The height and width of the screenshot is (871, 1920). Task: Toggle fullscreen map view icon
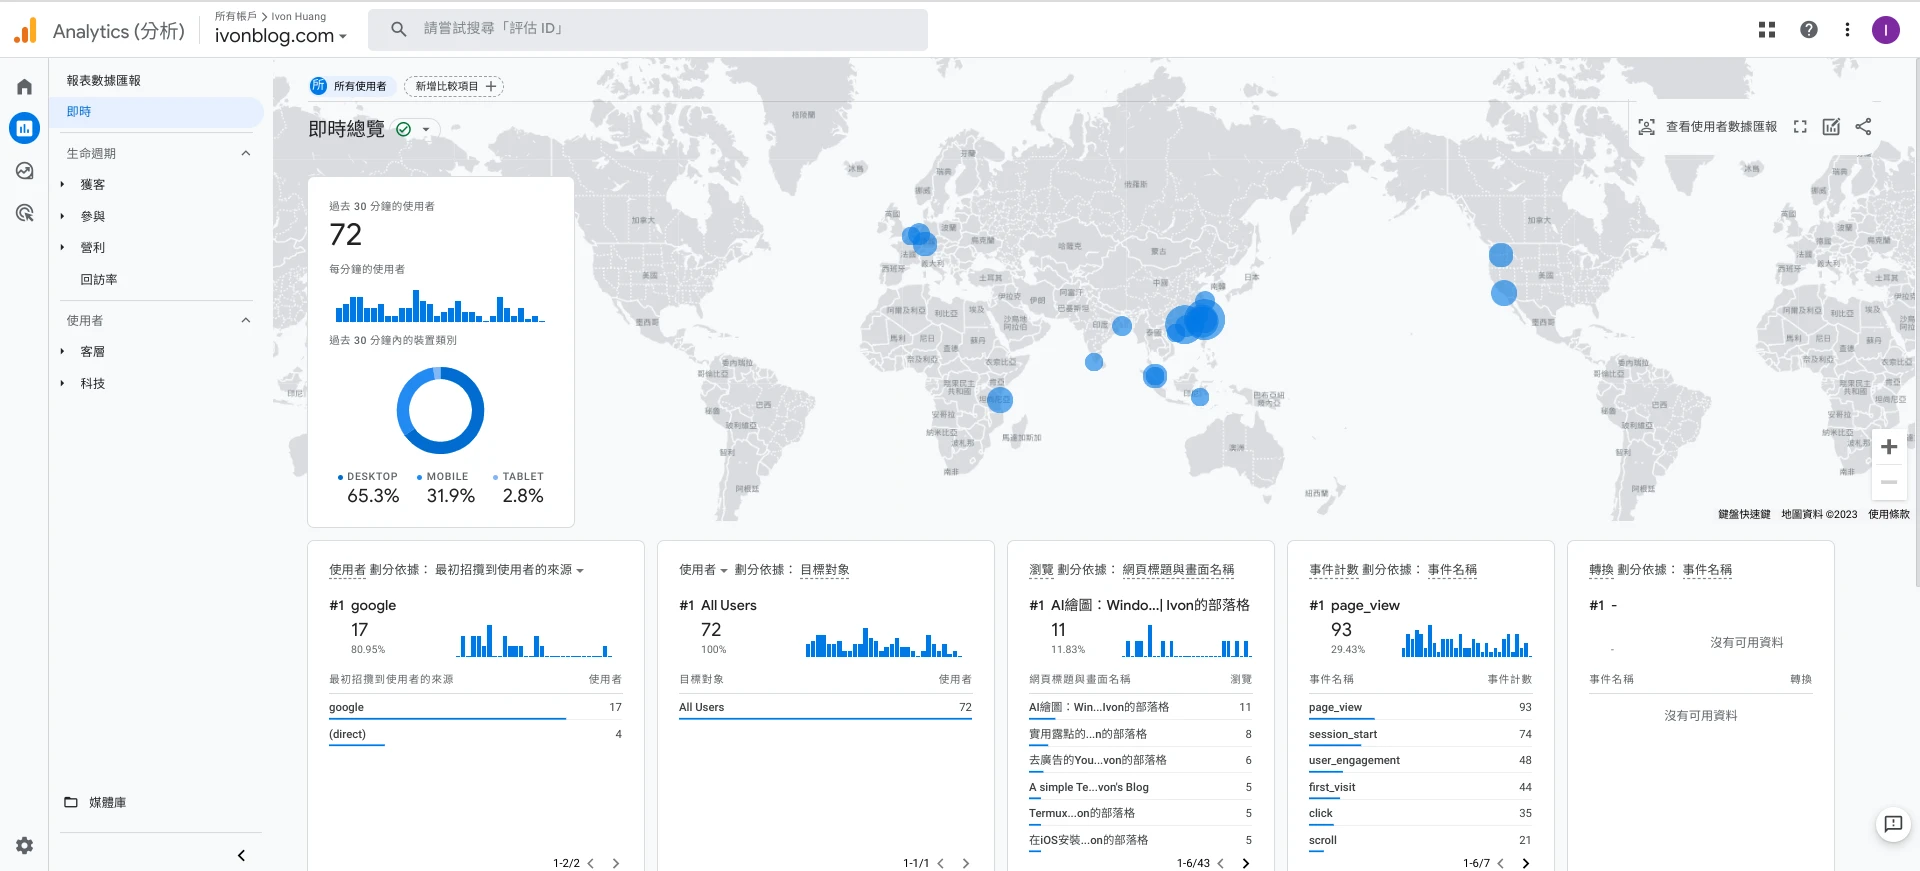point(1800,127)
